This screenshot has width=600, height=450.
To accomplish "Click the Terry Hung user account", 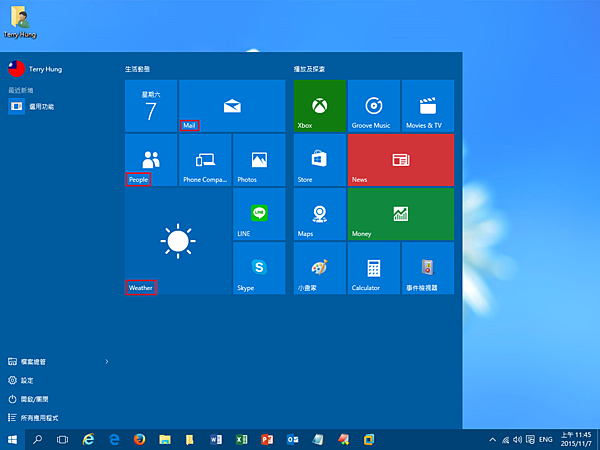I will pos(35,70).
